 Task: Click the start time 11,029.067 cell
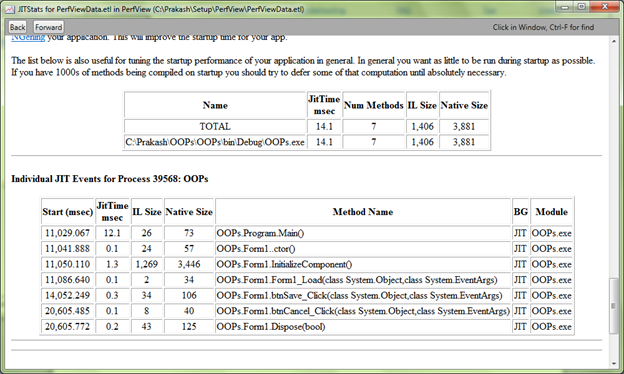pyautogui.click(x=67, y=233)
